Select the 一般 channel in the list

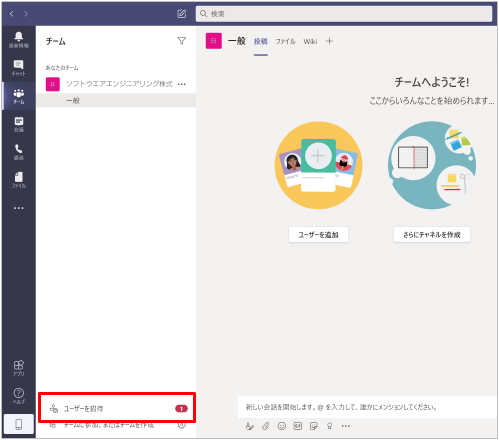116,101
